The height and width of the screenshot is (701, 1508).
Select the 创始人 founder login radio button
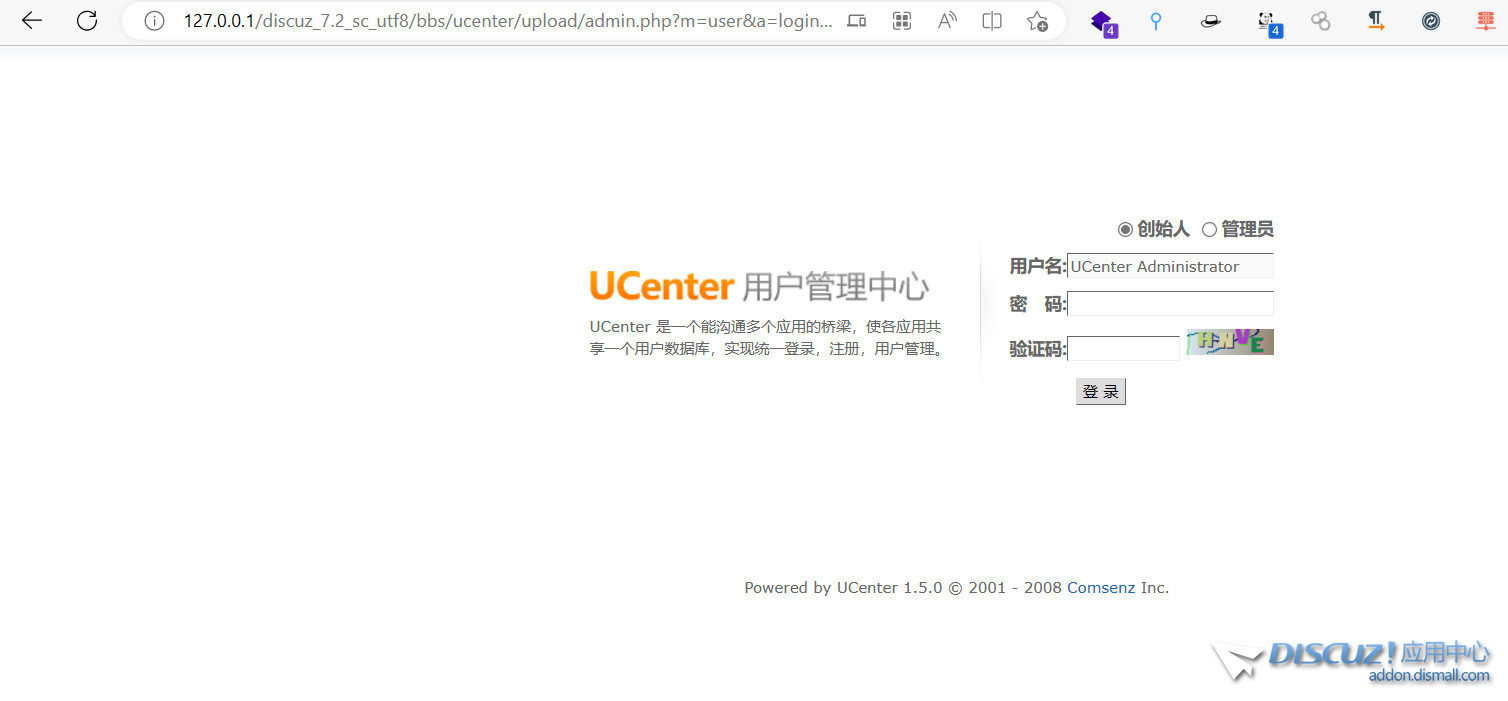click(x=1125, y=229)
